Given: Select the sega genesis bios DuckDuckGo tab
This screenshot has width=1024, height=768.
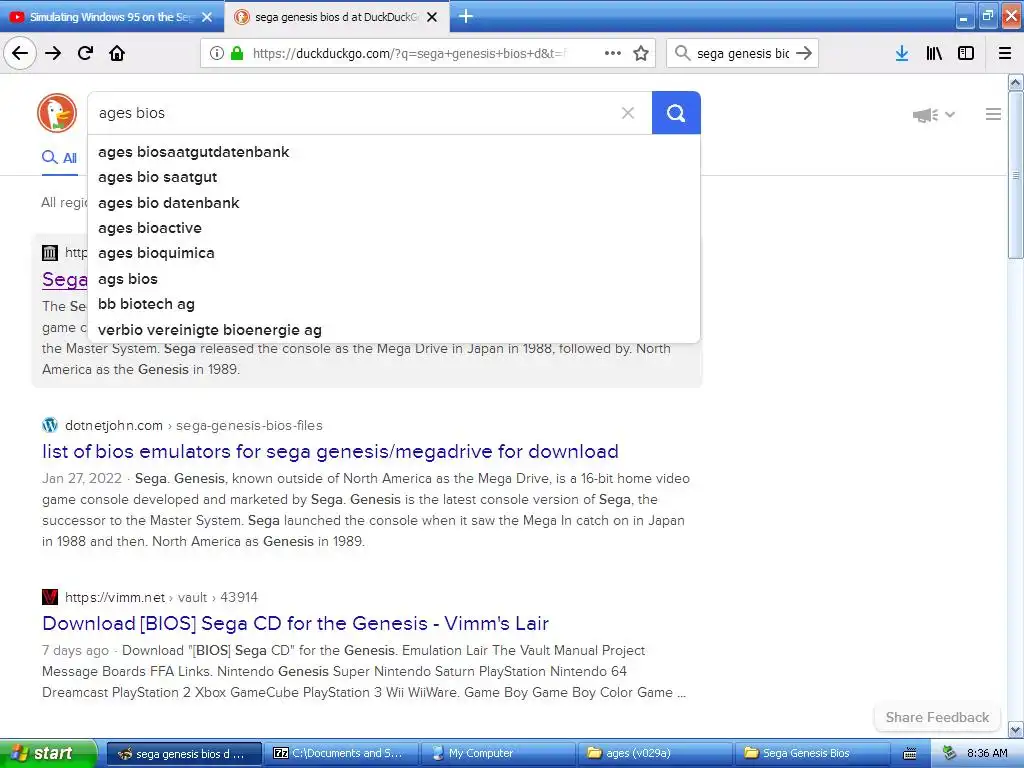Looking at the screenshot, I should point(336,17).
